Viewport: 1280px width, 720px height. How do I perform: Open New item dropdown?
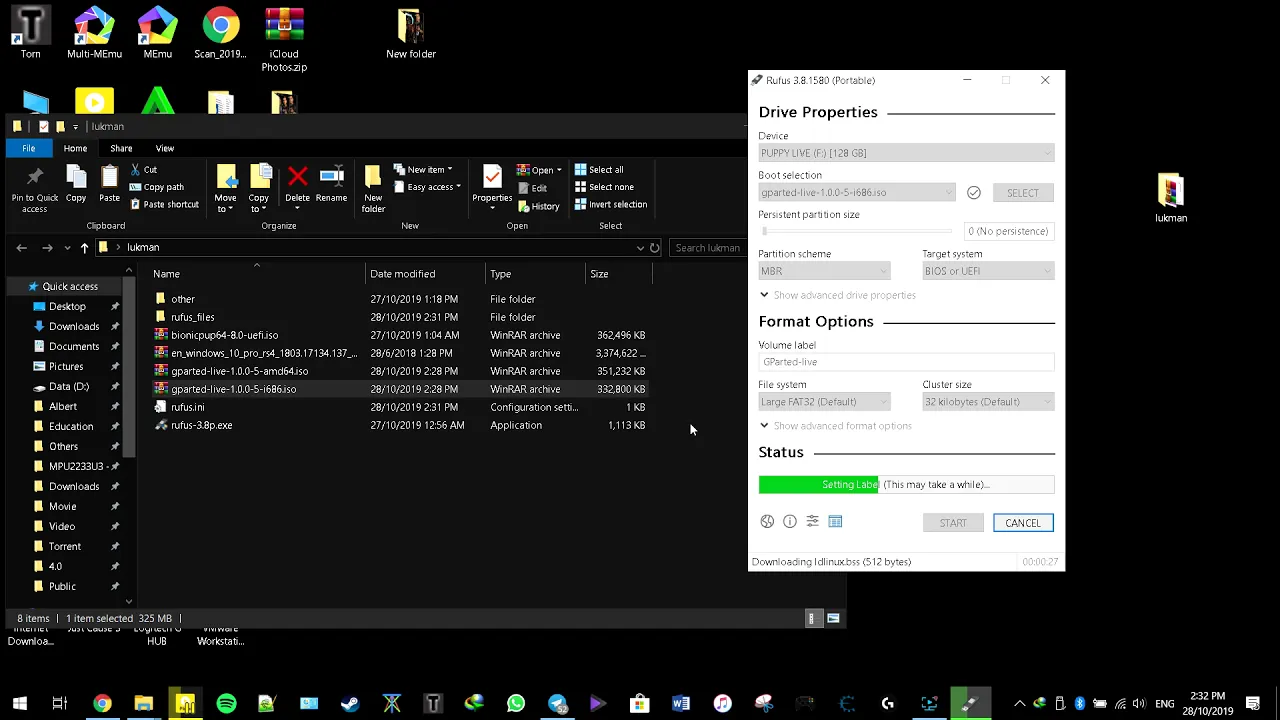click(x=423, y=170)
